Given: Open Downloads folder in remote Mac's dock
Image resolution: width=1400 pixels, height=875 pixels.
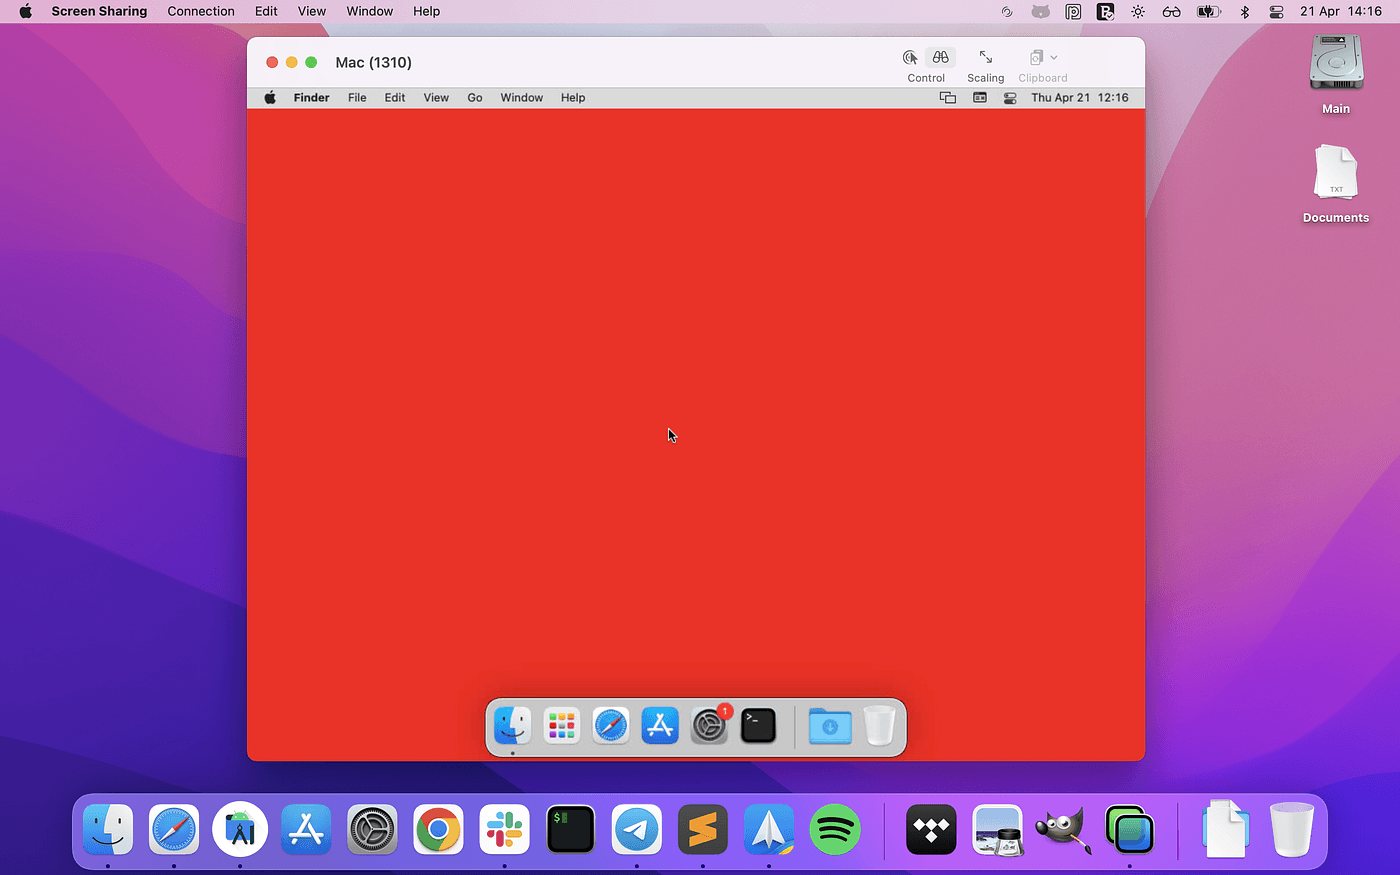Looking at the screenshot, I should (x=830, y=726).
